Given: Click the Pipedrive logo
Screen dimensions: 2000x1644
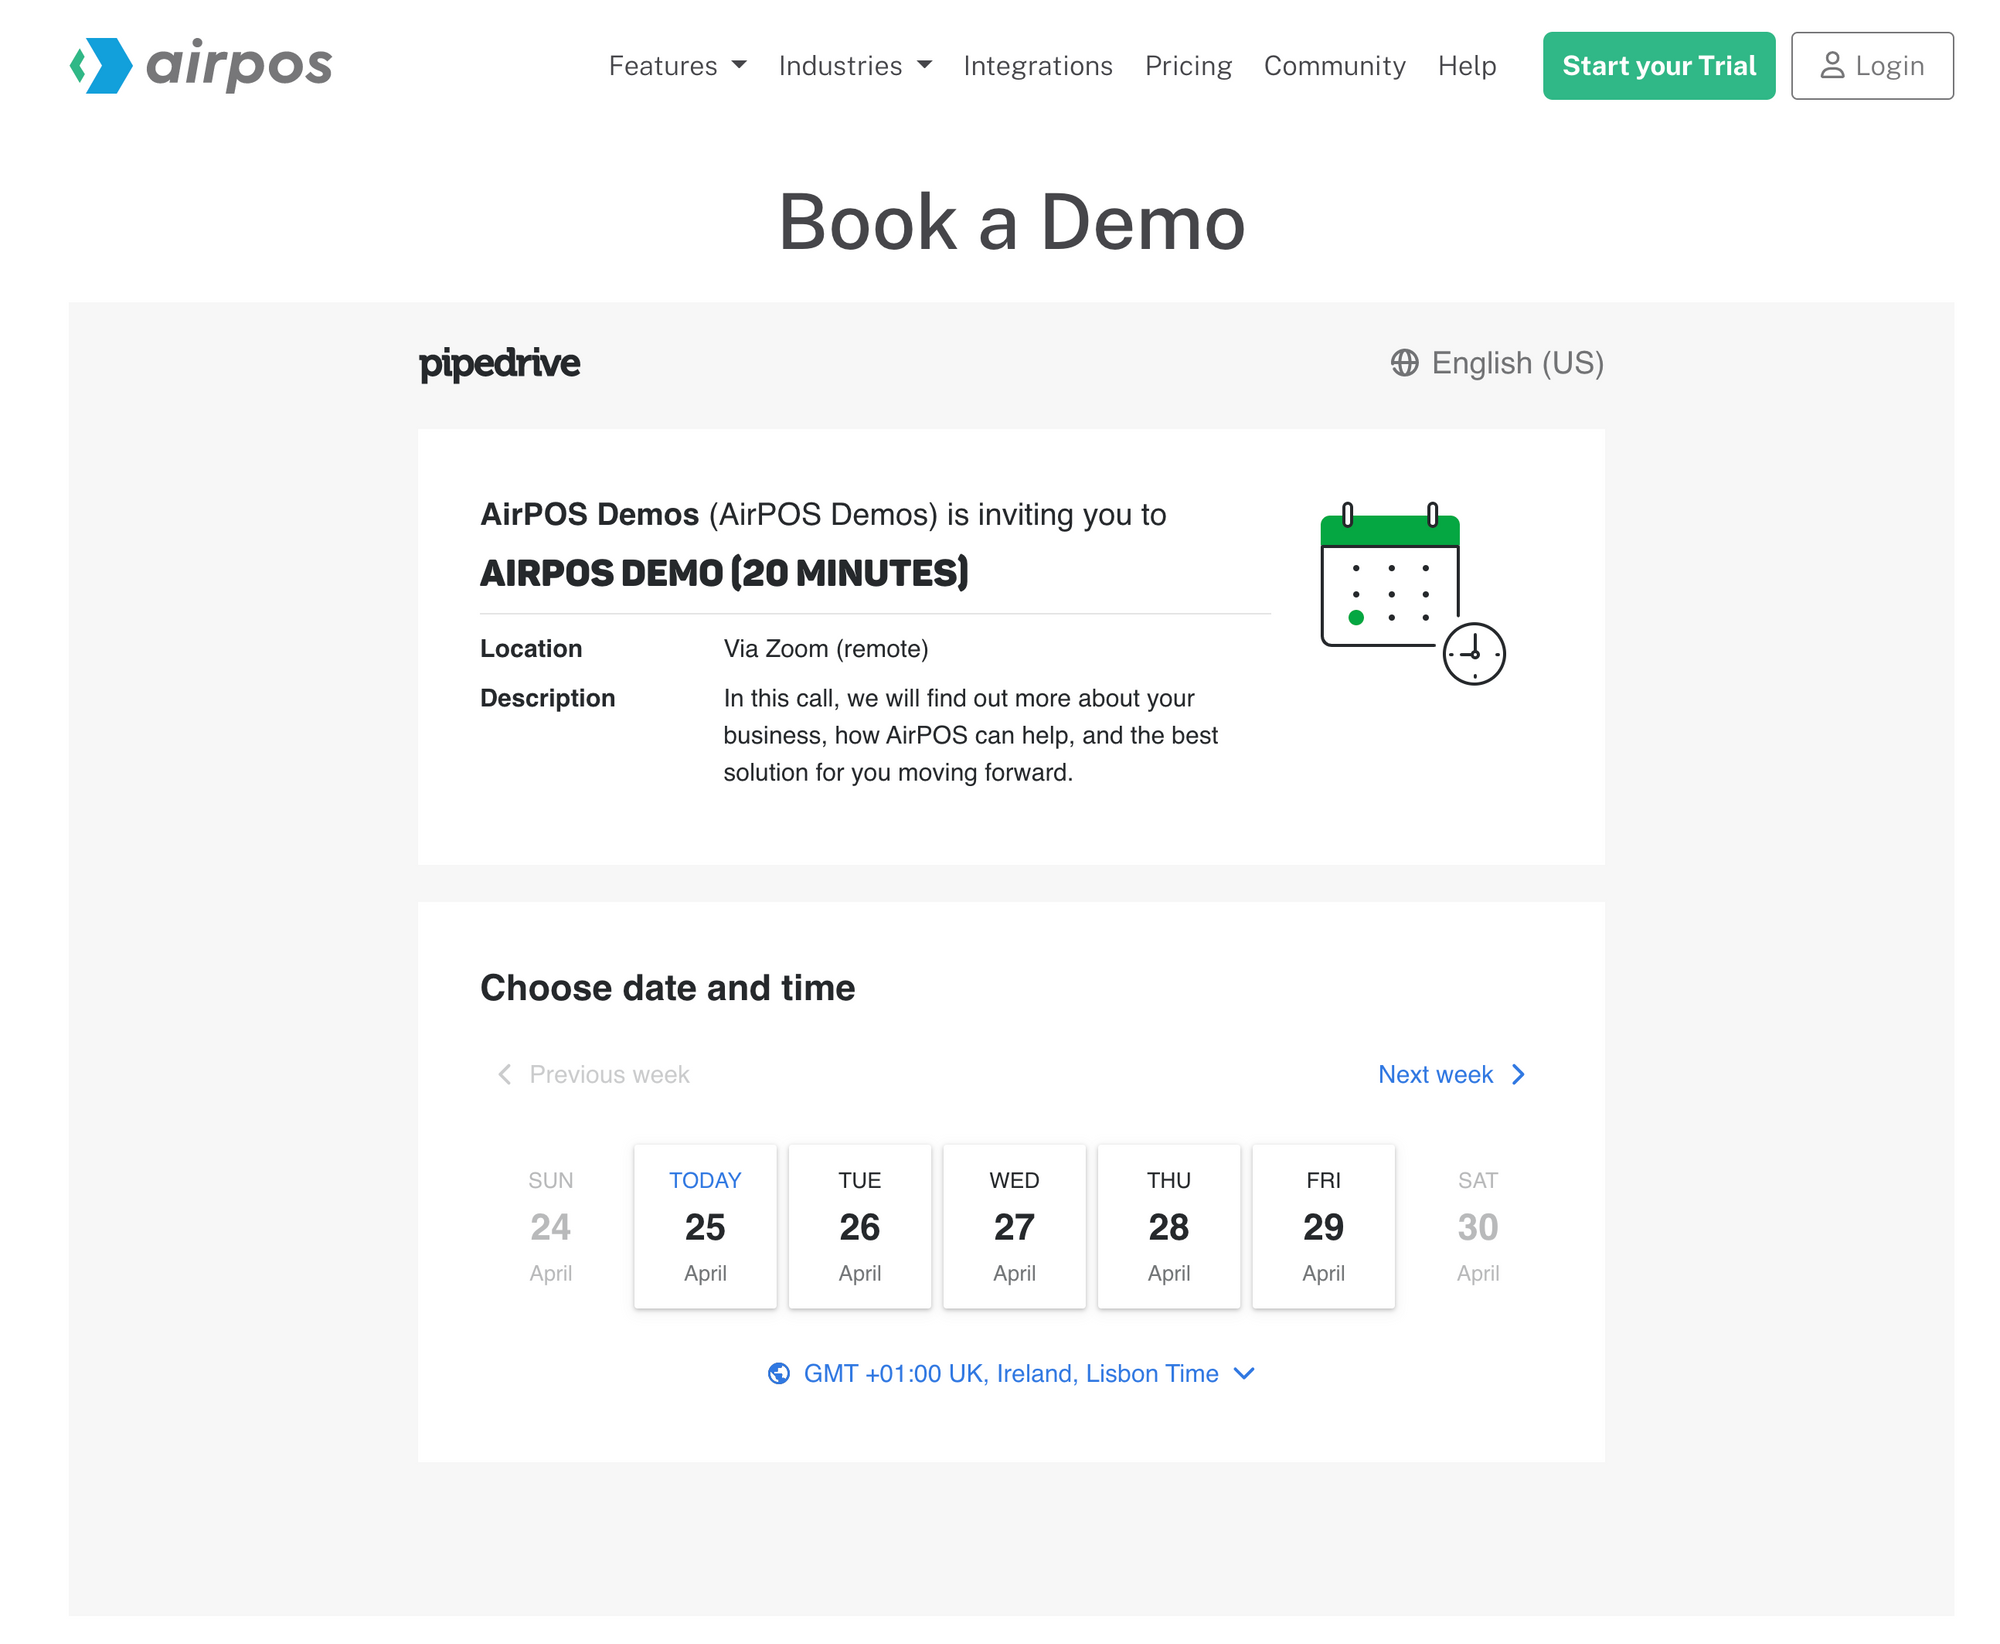Looking at the screenshot, I should tap(499, 363).
